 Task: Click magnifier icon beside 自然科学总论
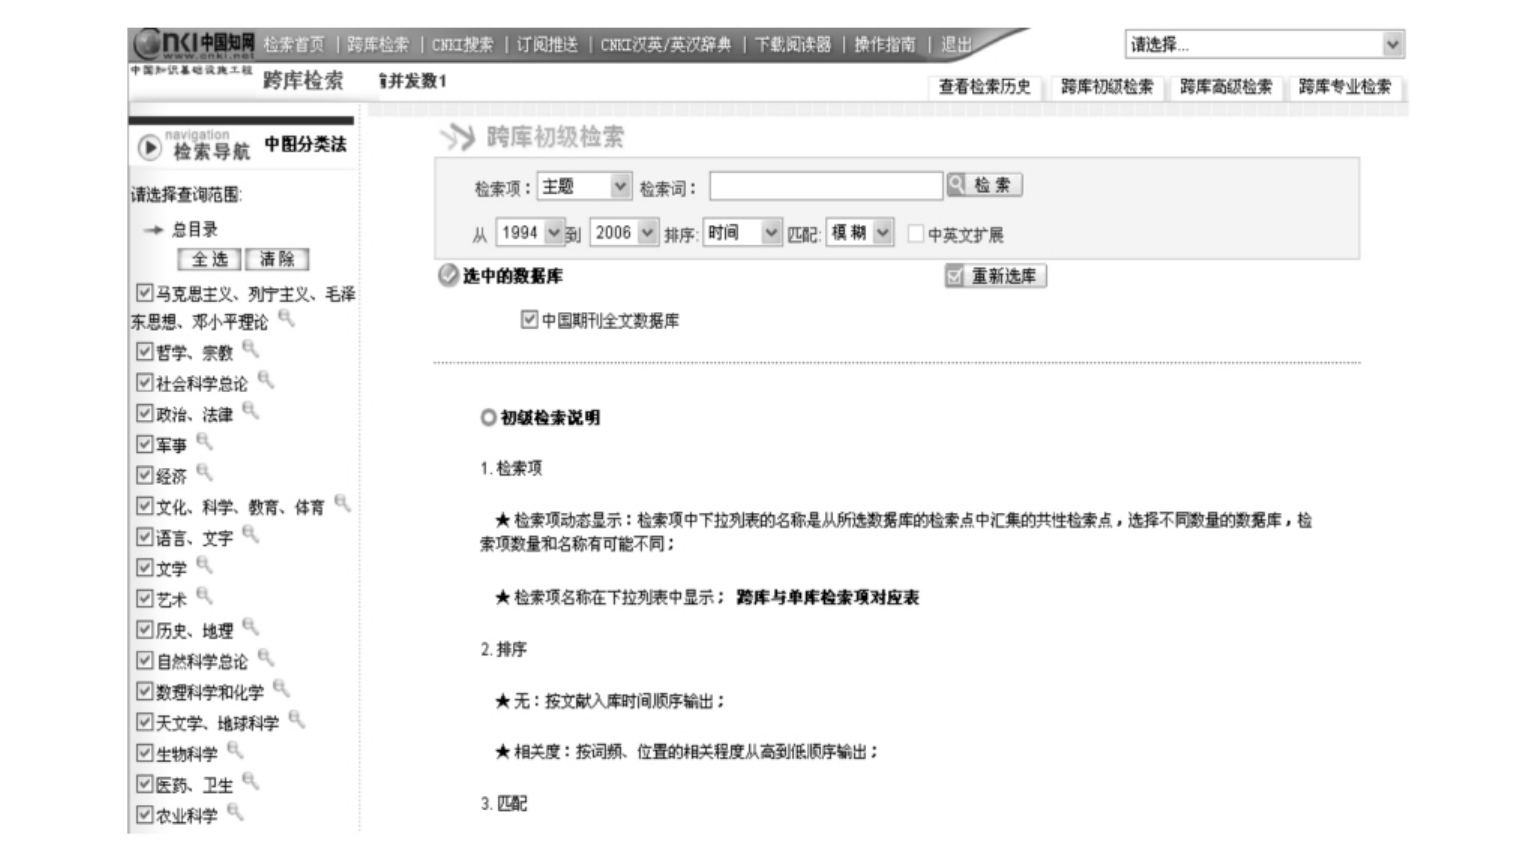click(x=266, y=659)
